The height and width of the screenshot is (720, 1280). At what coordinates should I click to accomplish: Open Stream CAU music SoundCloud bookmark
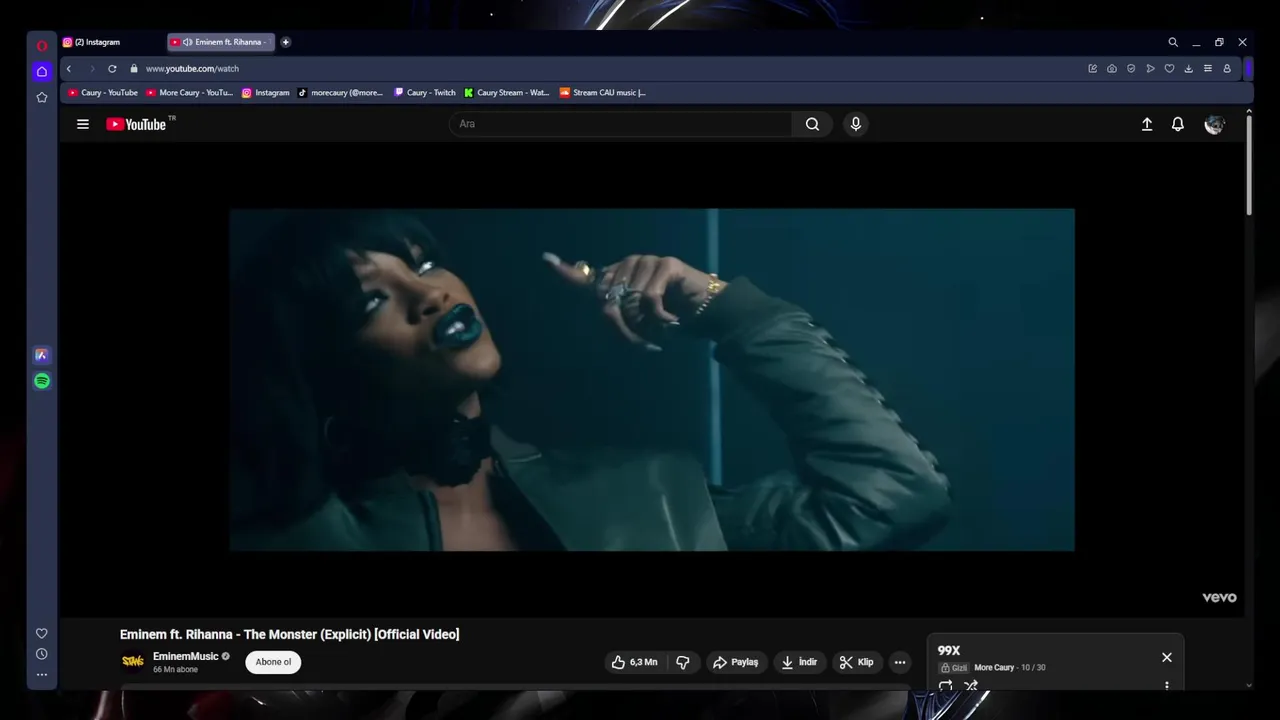(x=603, y=92)
